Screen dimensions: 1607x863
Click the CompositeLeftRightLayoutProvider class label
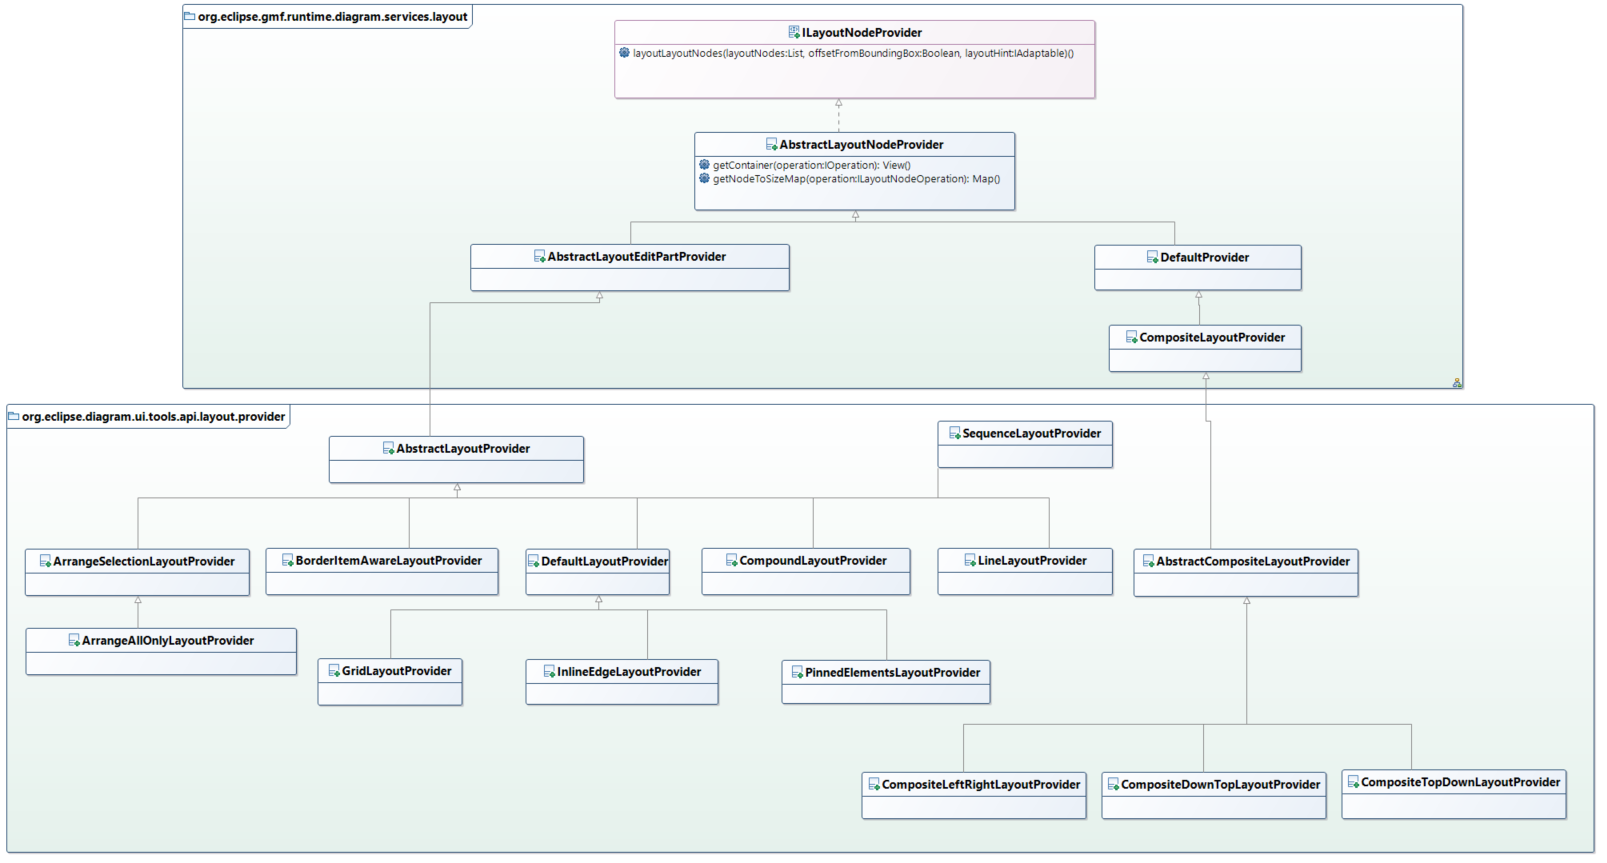[x=980, y=785]
